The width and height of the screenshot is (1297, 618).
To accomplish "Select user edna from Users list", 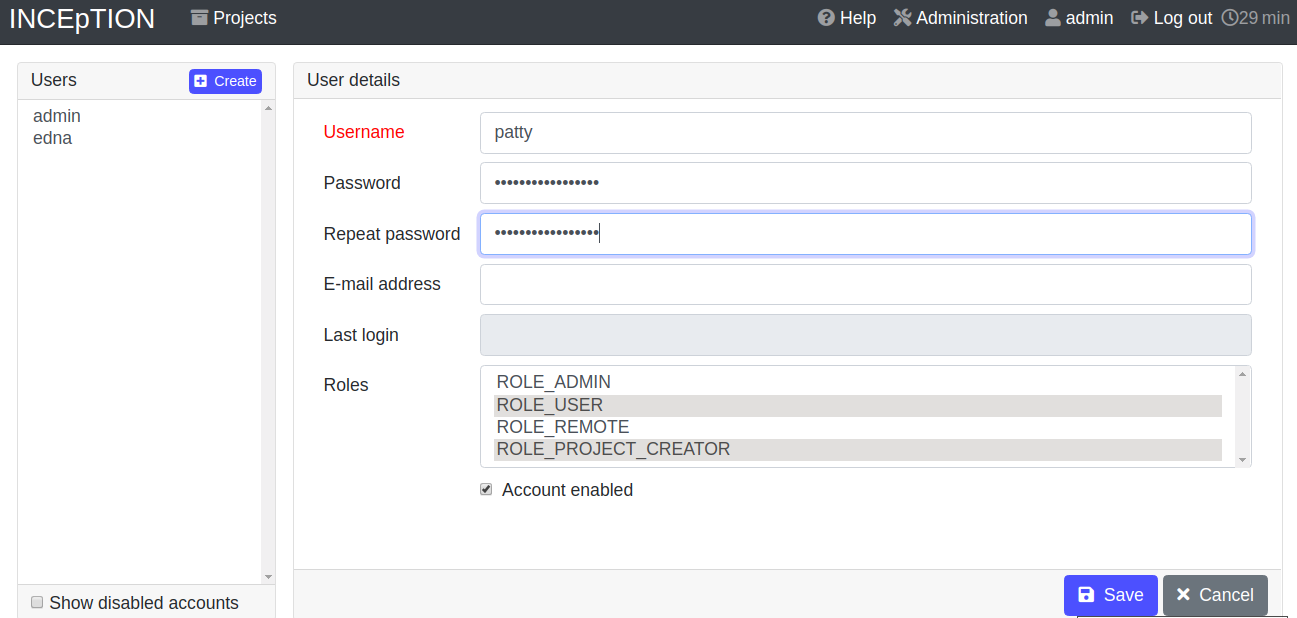I will point(52,138).
